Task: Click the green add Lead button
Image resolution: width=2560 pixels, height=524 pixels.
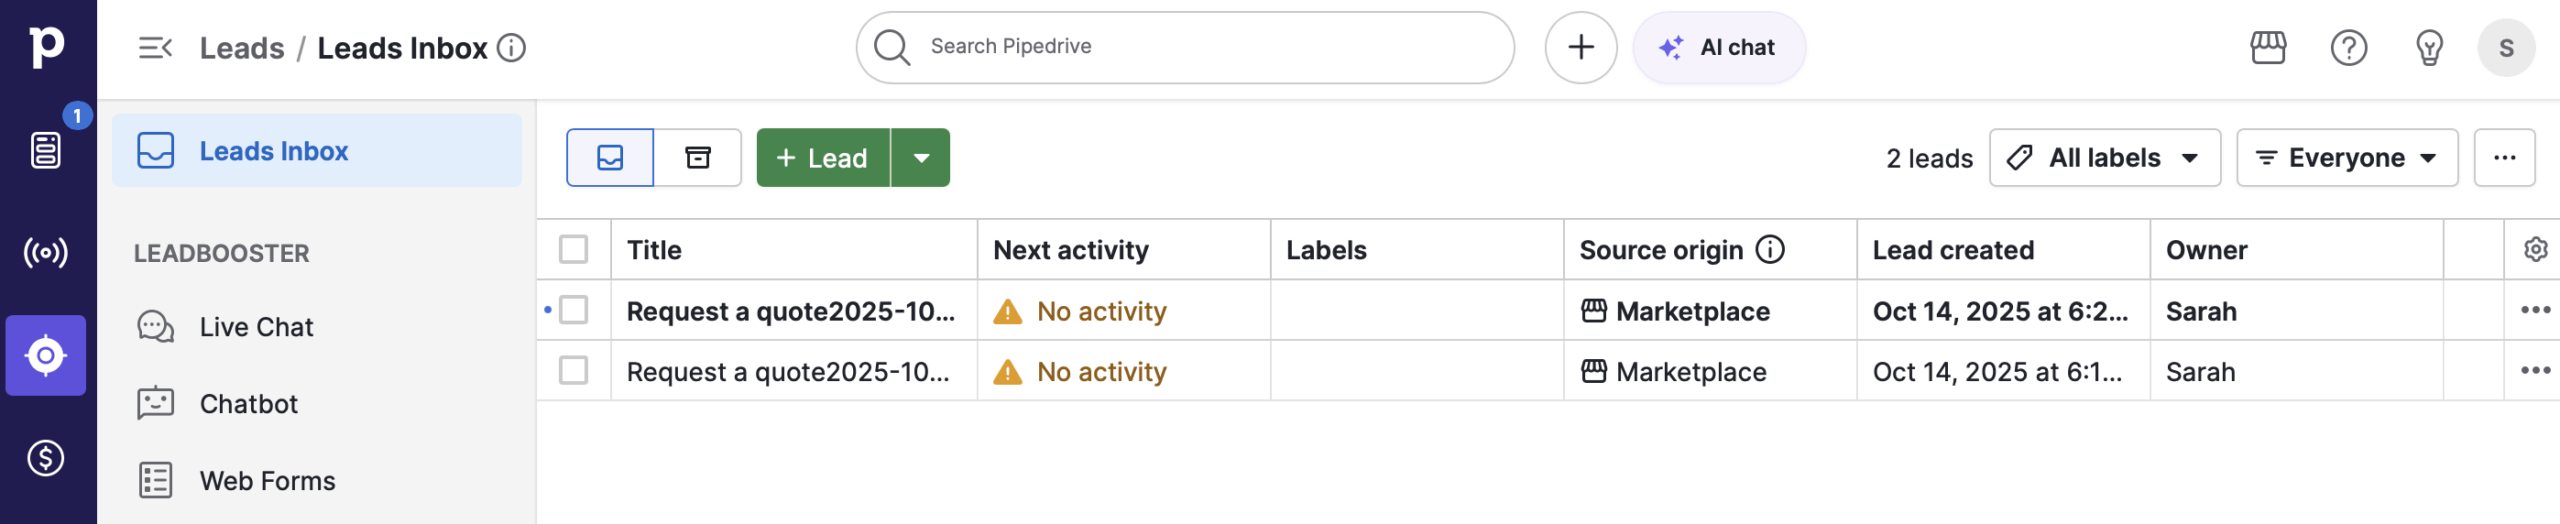Action: (x=823, y=157)
